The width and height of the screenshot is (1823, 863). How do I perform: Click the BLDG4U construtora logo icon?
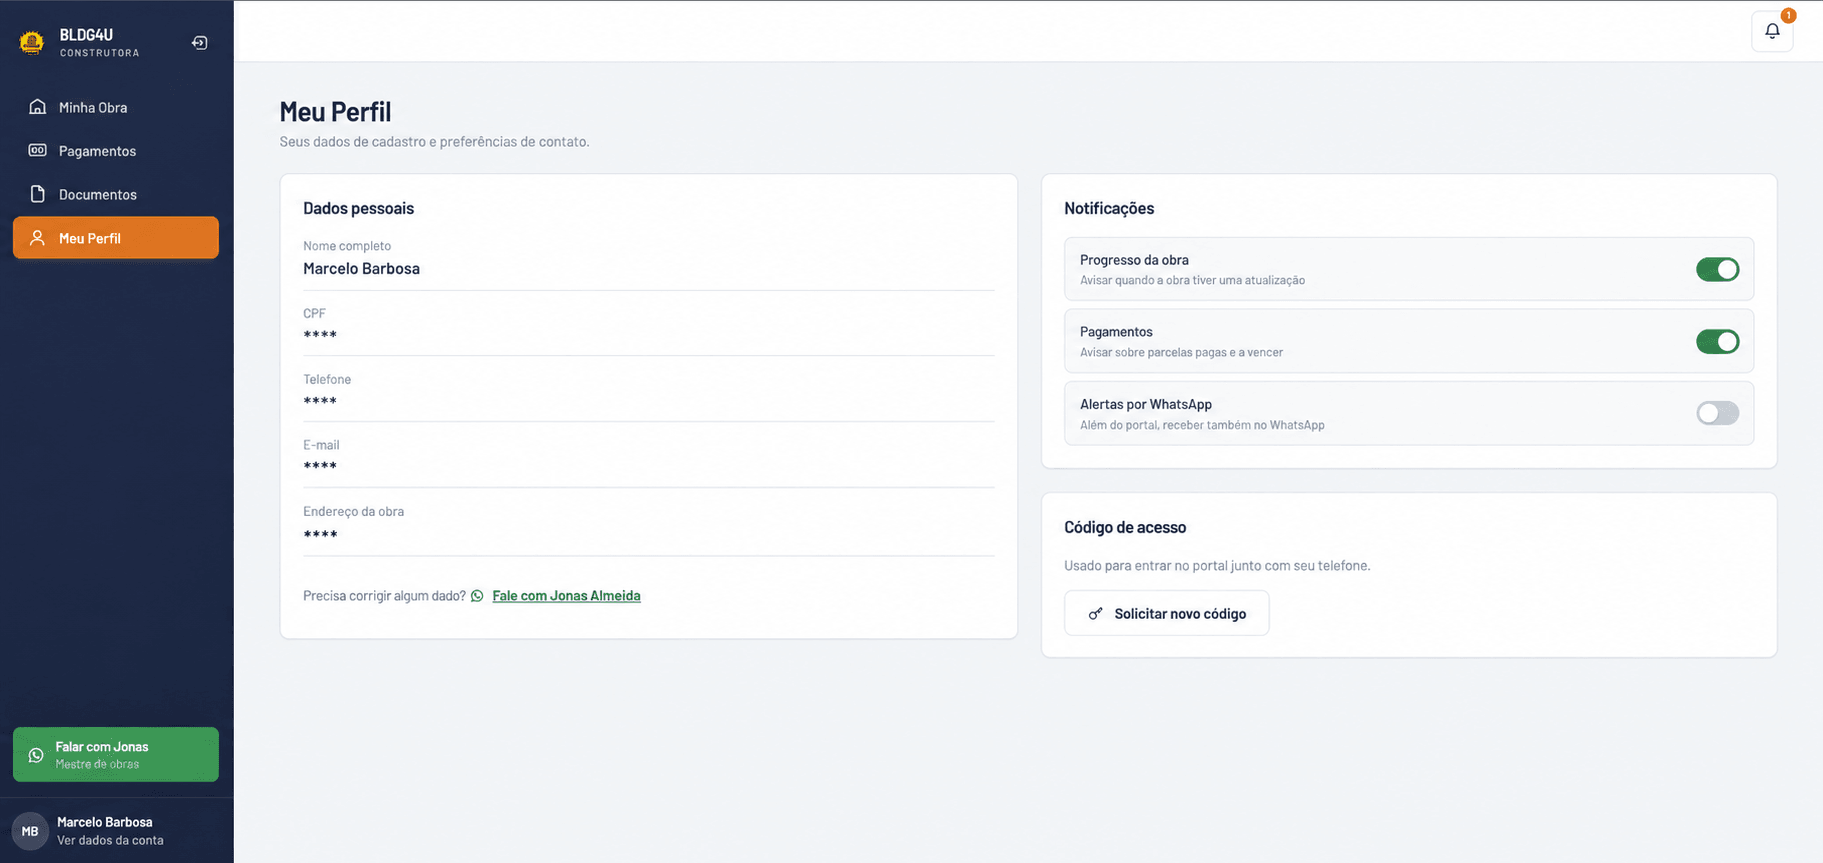pos(32,42)
